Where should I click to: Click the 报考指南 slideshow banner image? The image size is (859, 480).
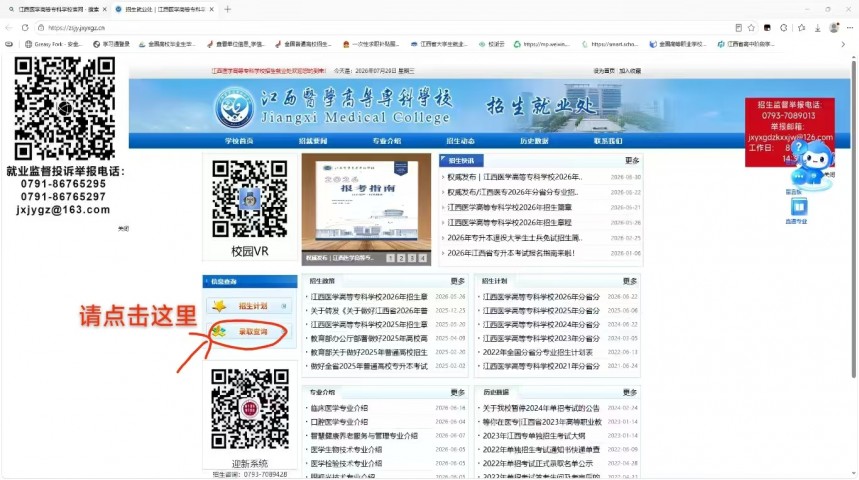366,203
